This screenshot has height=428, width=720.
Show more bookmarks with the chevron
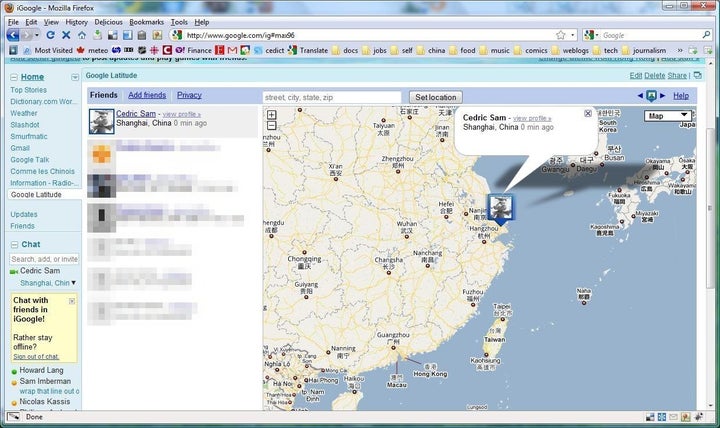point(680,50)
